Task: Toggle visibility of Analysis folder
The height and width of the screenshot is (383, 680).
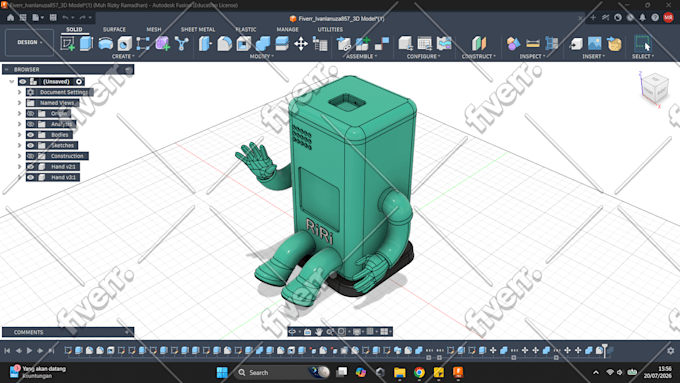Action: (30, 124)
